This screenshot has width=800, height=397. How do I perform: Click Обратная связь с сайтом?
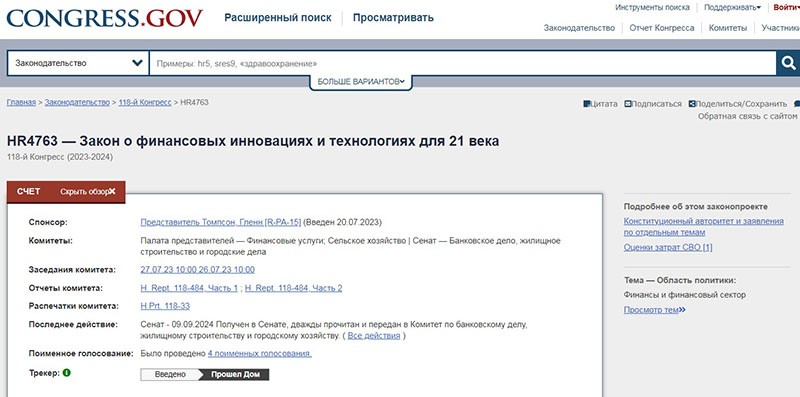[747, 116]
